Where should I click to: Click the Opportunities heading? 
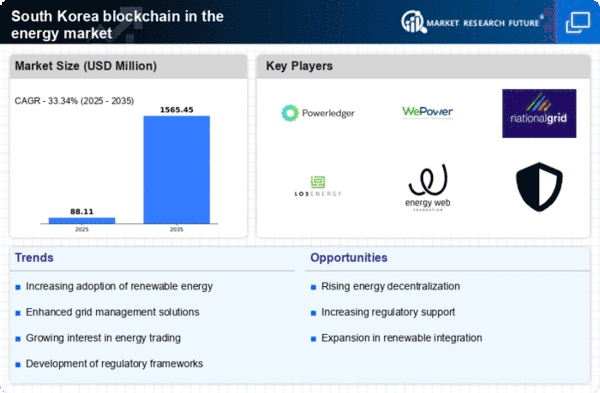349,258
